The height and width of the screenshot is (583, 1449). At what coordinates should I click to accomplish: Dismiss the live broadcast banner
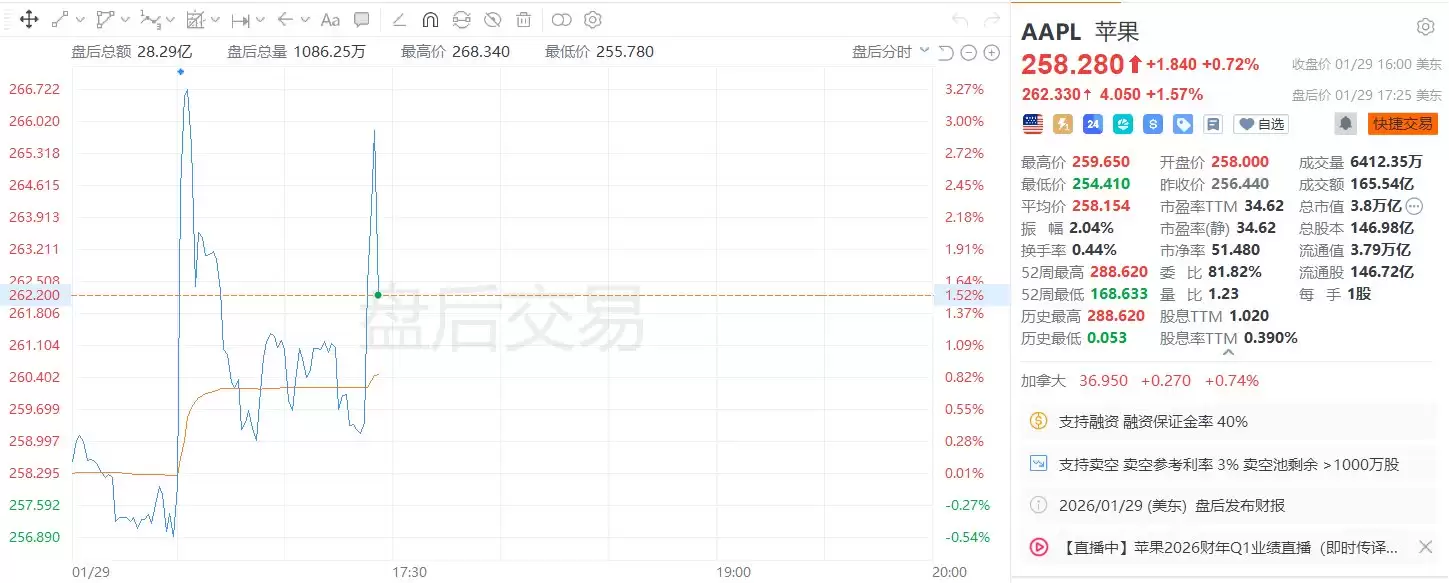(1425, 547)
